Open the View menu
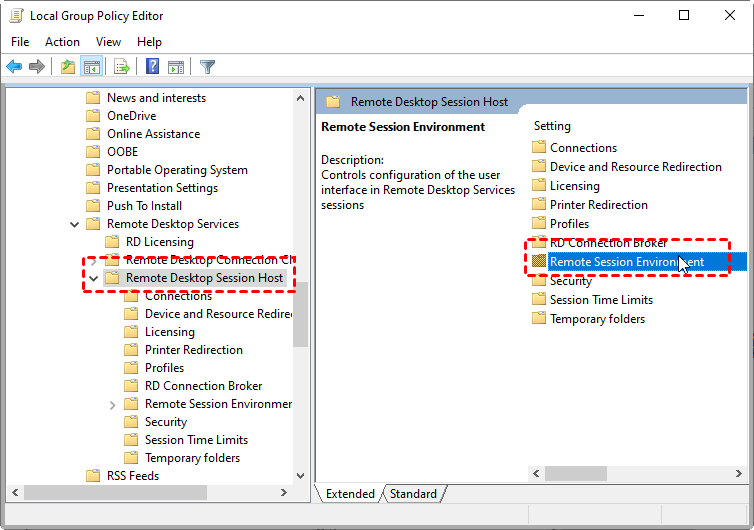Viewport: 754px width, 530px height. (x=108, y=42)
